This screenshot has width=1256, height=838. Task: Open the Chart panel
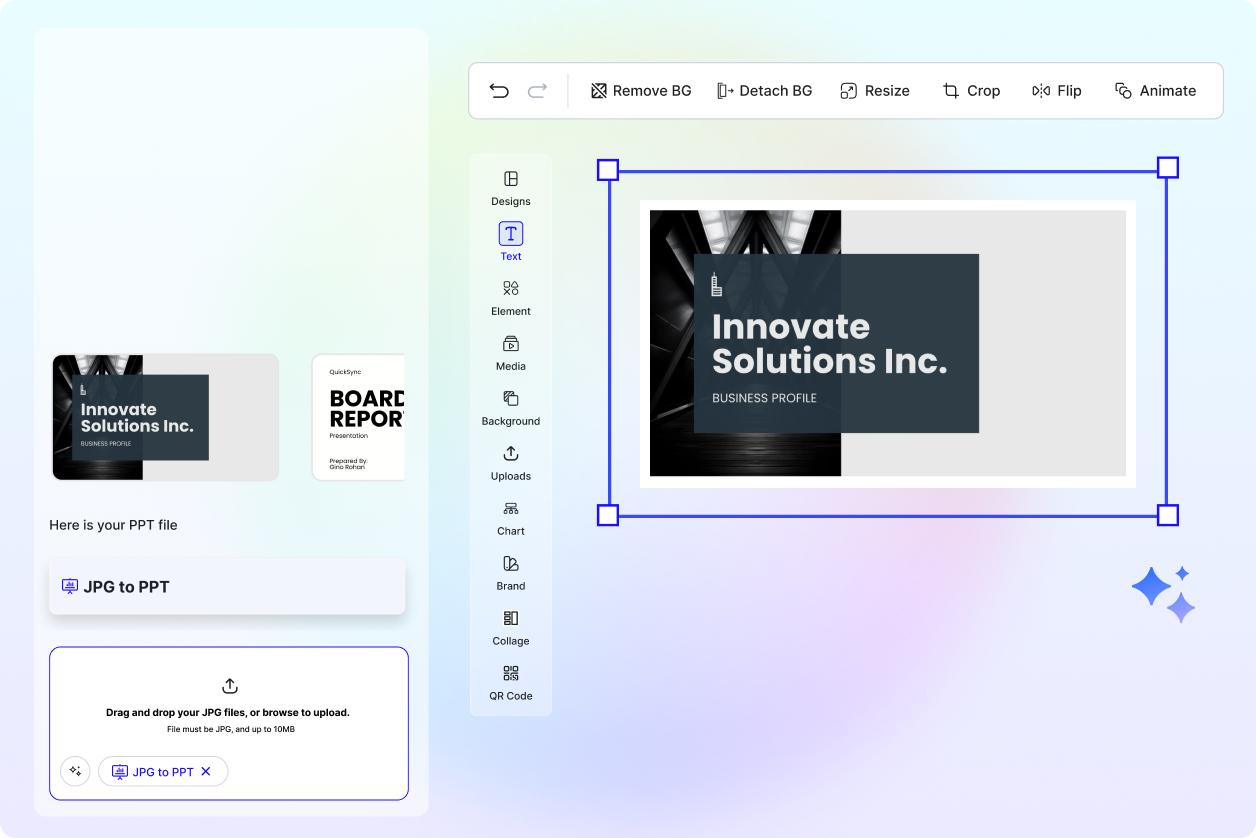[x=510, y=518]
